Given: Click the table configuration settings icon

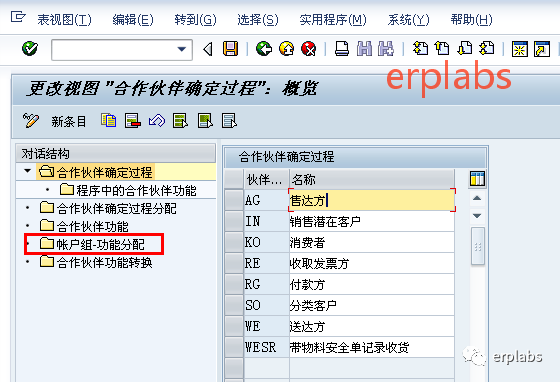Looking at the screenshot, I should pos(477,179).
